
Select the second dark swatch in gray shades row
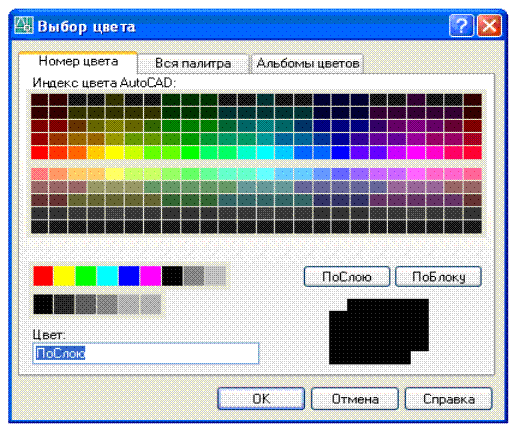64,304
